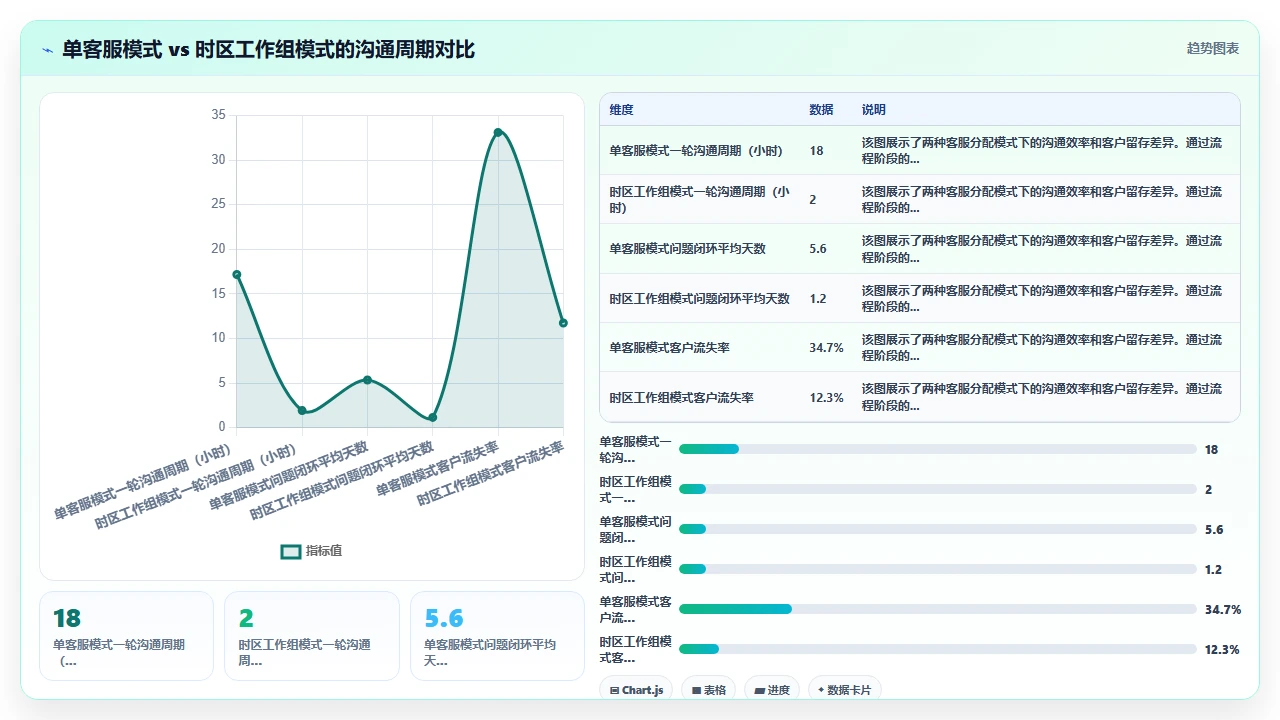Click the y-axis label 35
Image resolution: width=1280 pixels, height=720 pixels.
[219, 115]
